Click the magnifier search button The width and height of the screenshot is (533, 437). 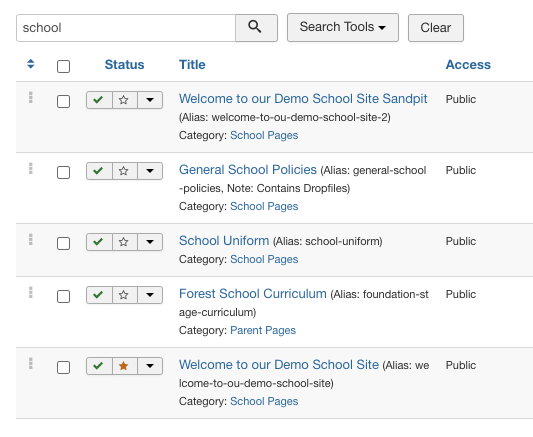tap(256, 28)
